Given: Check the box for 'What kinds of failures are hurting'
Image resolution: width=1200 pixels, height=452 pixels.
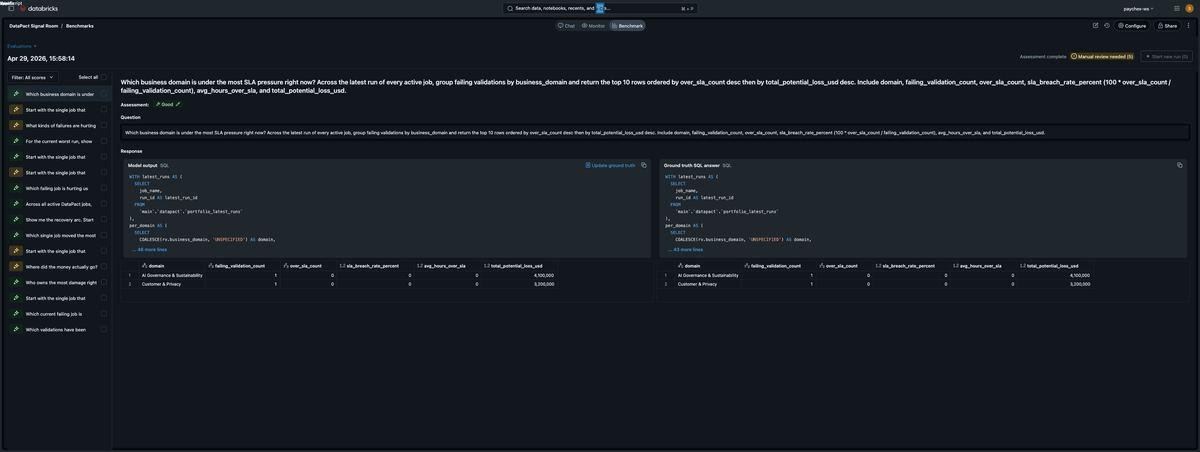Looking at the screenshot, I should [104, 125].
